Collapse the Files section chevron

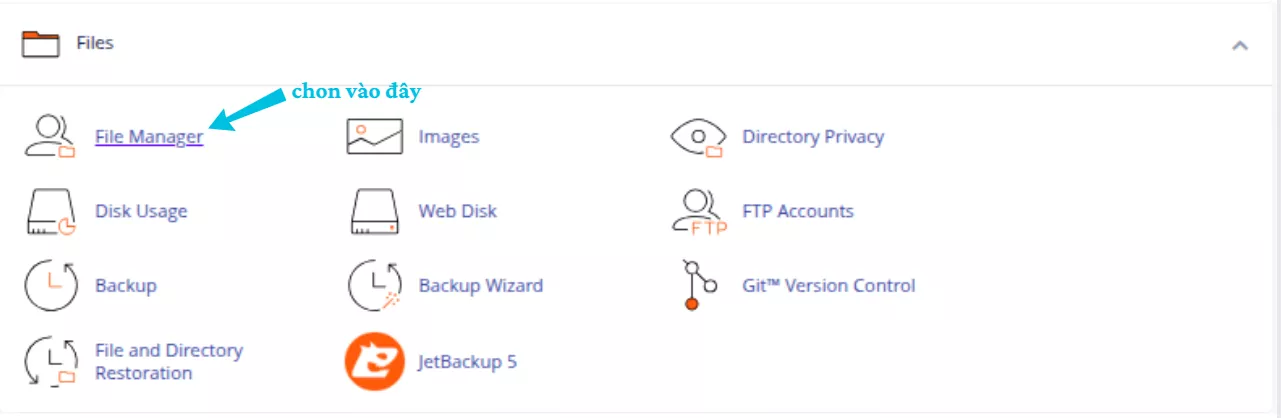pos(1240,45)
